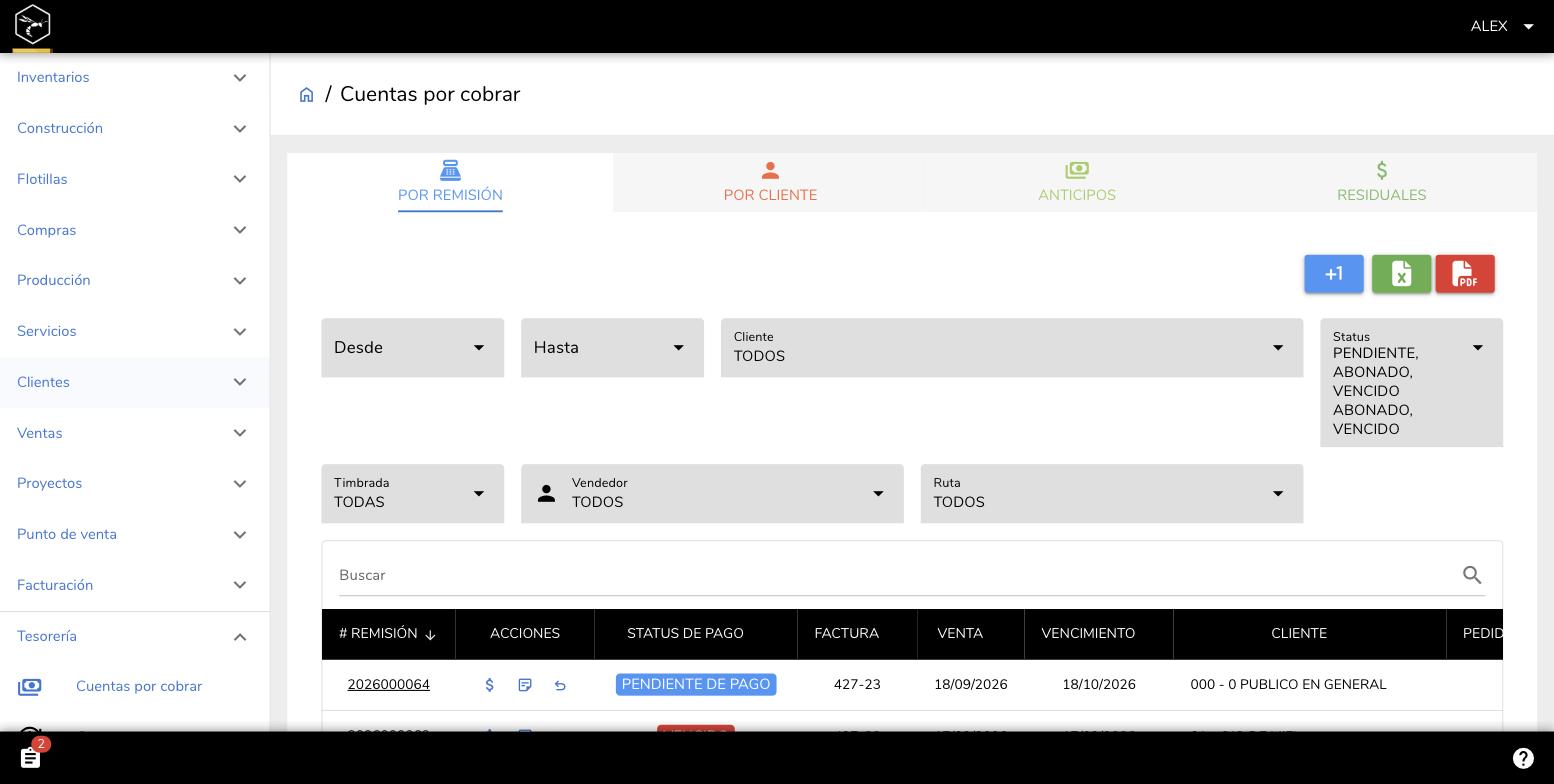This screenshot has height=784, width=1554.
Task: Collapse Tesorería sidebar section
Action: (x=134, y=636)
